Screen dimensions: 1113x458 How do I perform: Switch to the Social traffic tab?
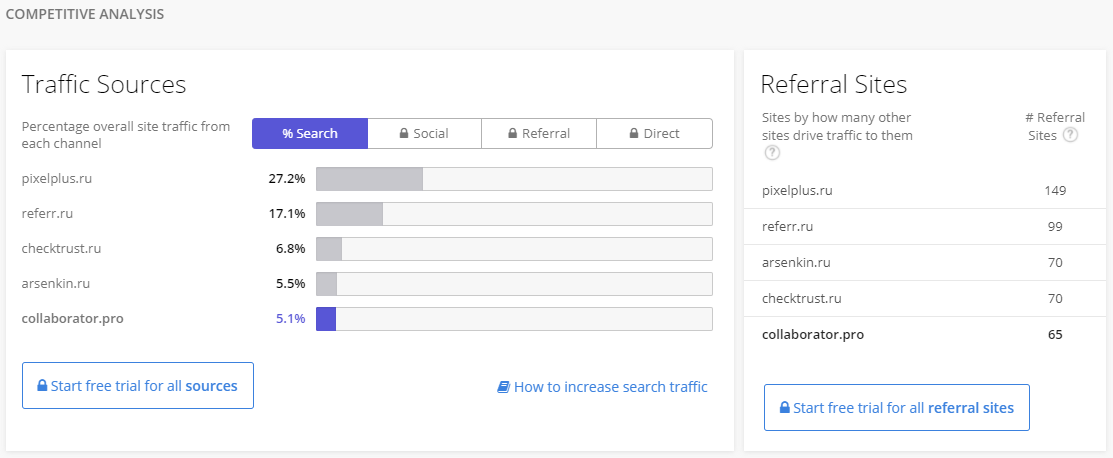pyautogui.click(x=425, y=134)
